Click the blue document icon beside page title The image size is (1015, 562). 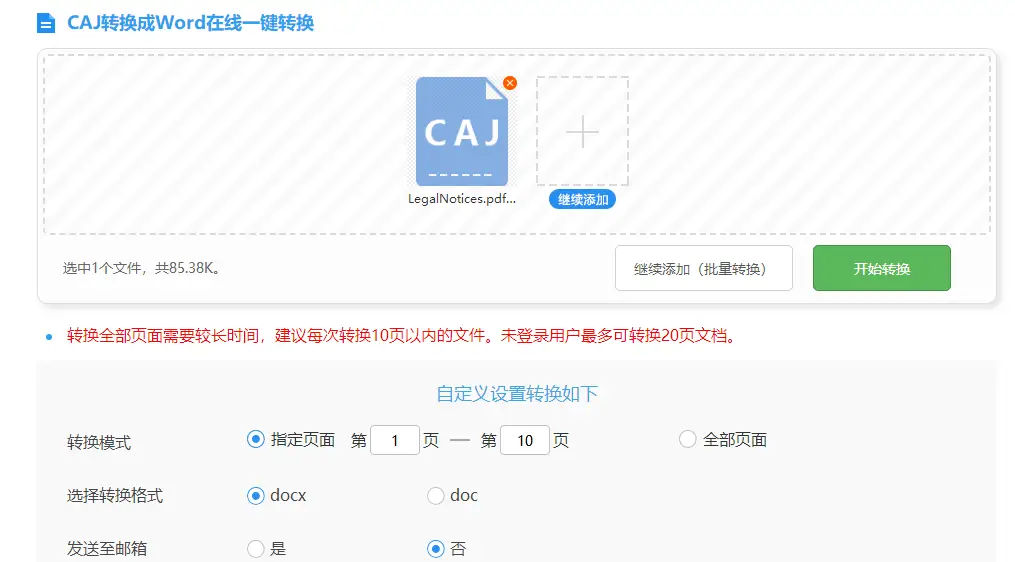46,23
